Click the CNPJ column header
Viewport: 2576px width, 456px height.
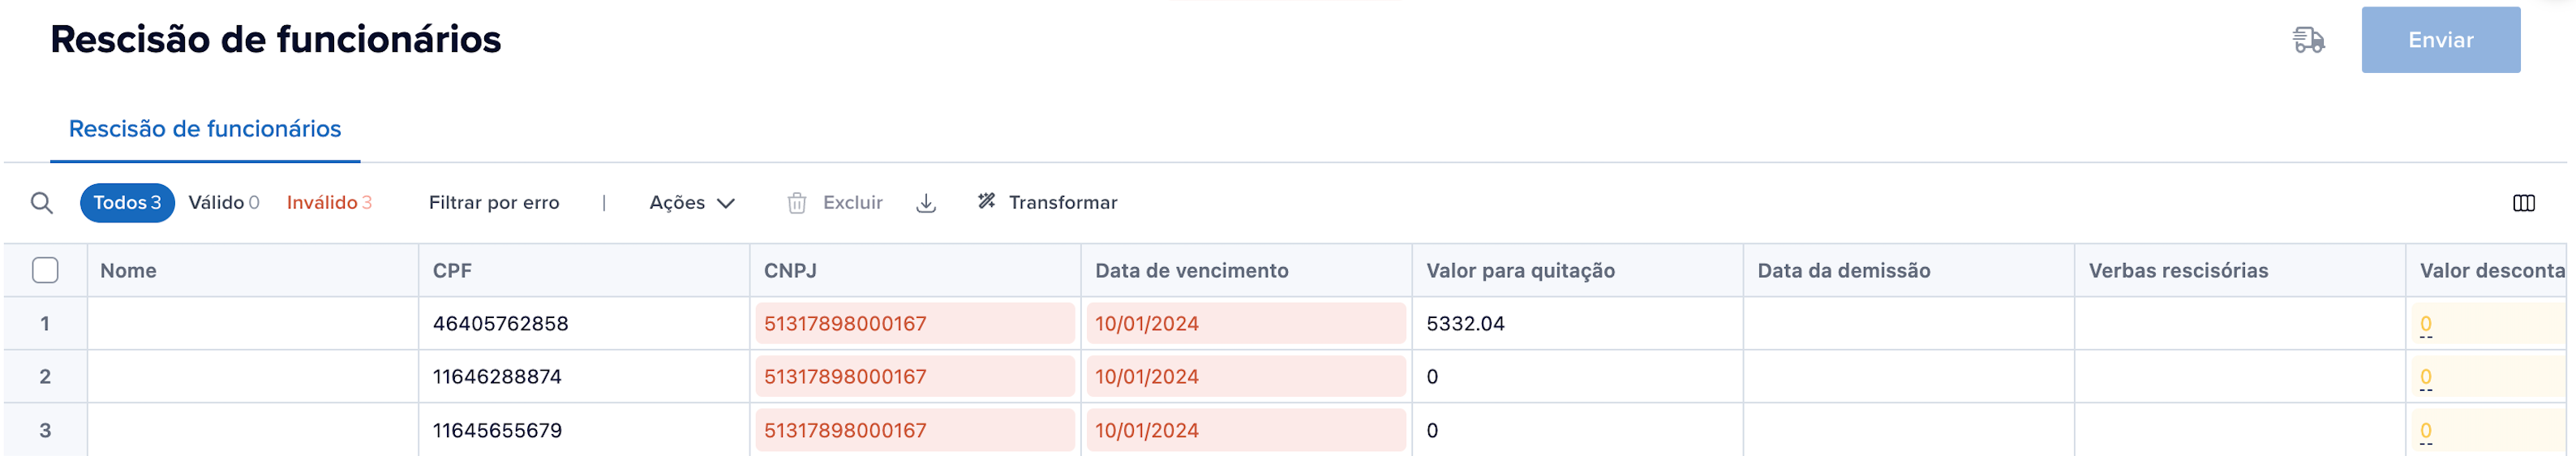click(x=790, y=270)
